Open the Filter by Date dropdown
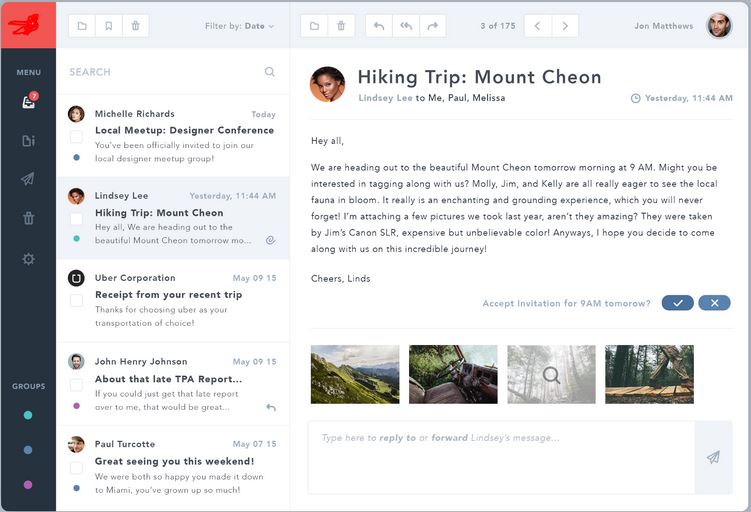Screen dimensions: 751x512 pos(239,26)
